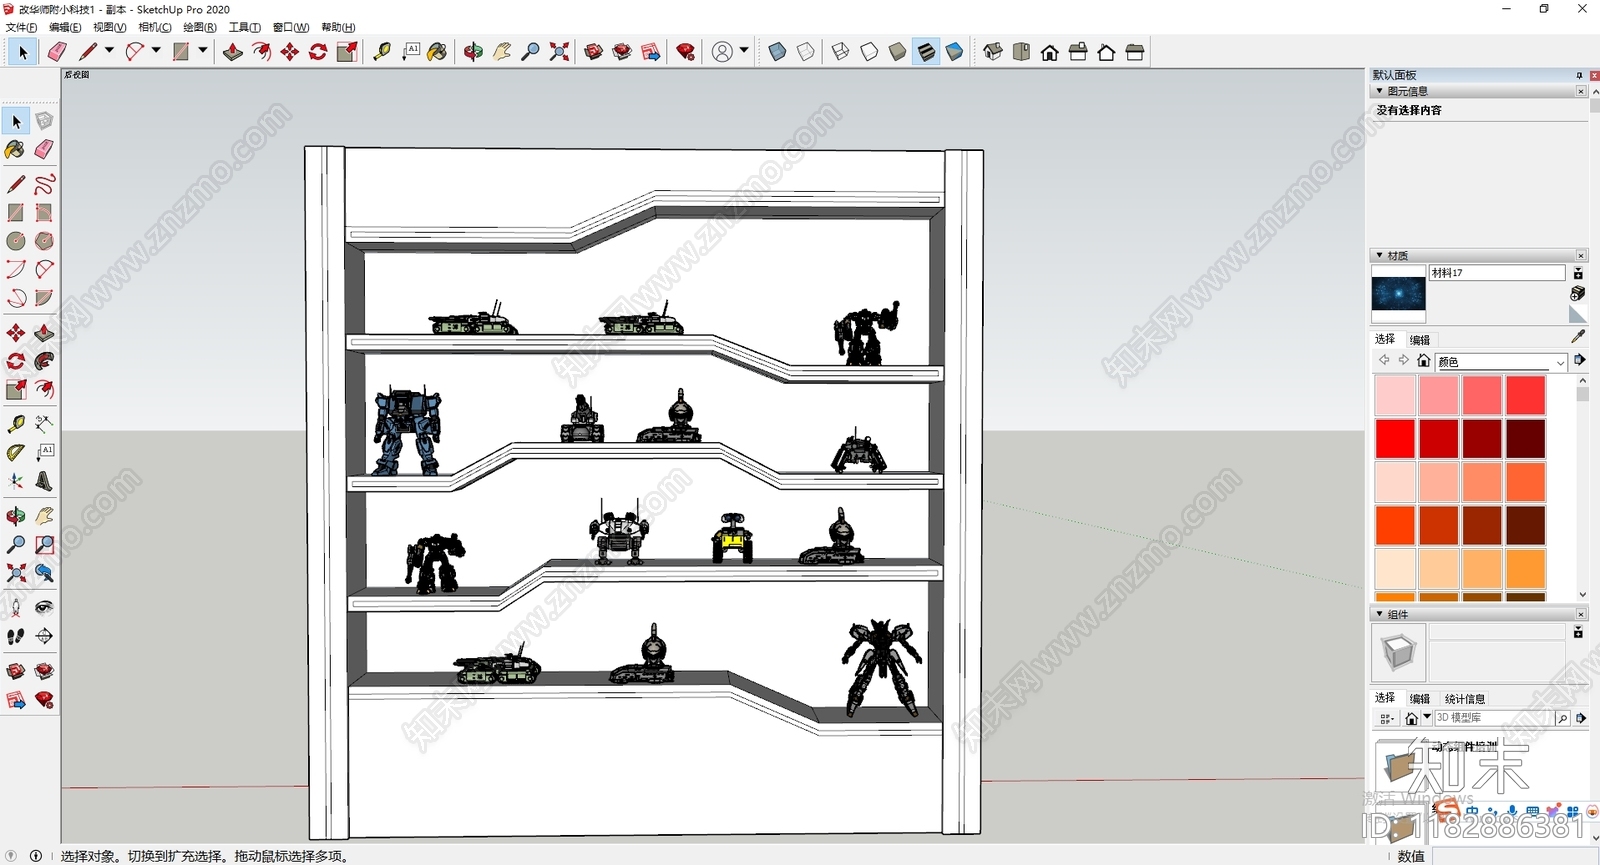This screenshot has width=1600, height=865.
Task: Click the 3D 模型库 search field
Action: click(x=1494, y=718)
